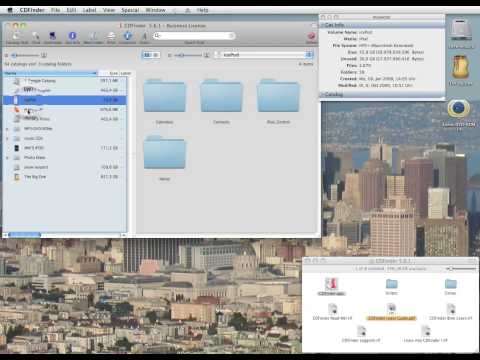This screenshot has height=360, width=480.
Task: Open the Help menu
Action: coord(202,10)
